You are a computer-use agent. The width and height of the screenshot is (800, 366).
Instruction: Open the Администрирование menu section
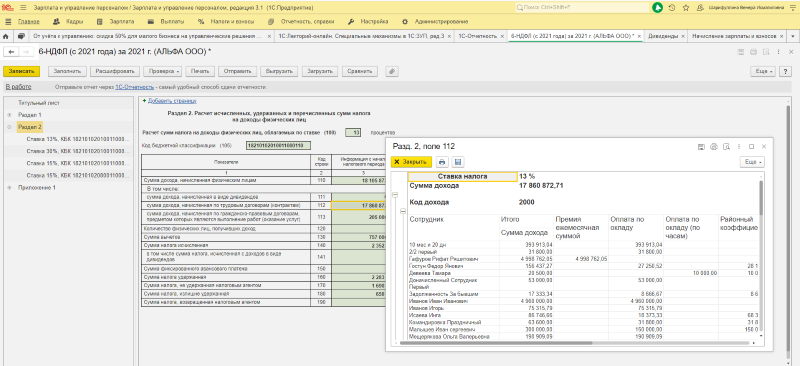(435, 22)
